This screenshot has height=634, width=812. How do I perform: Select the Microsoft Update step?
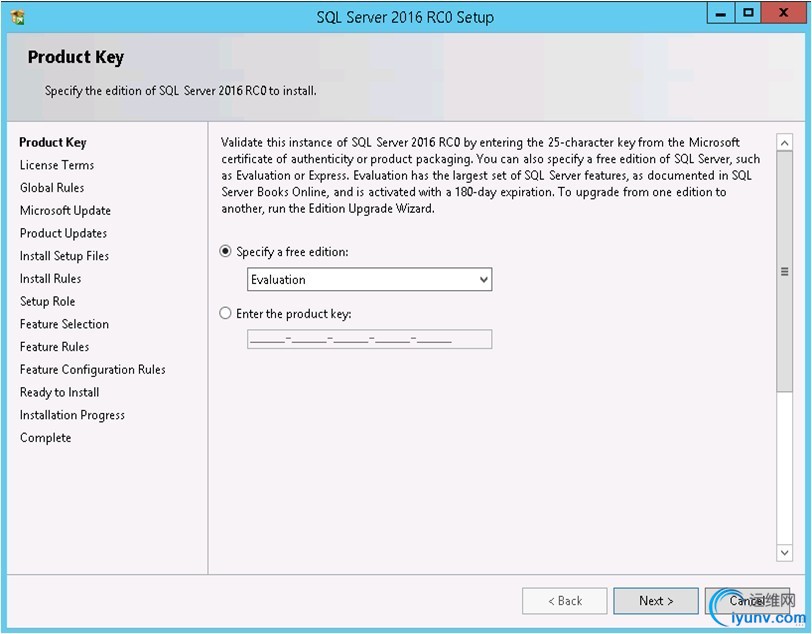(x=65, y=211)
